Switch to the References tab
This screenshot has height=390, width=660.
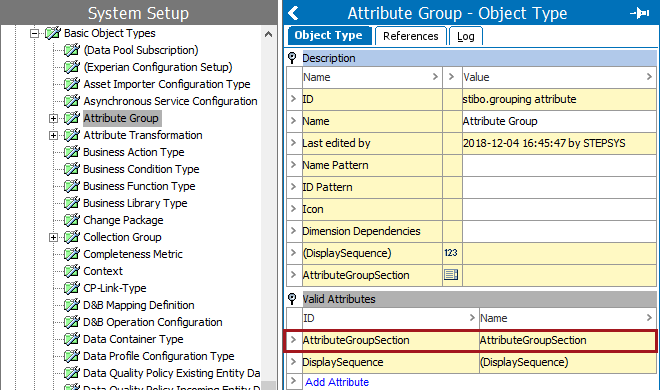[x=410, y=36]
